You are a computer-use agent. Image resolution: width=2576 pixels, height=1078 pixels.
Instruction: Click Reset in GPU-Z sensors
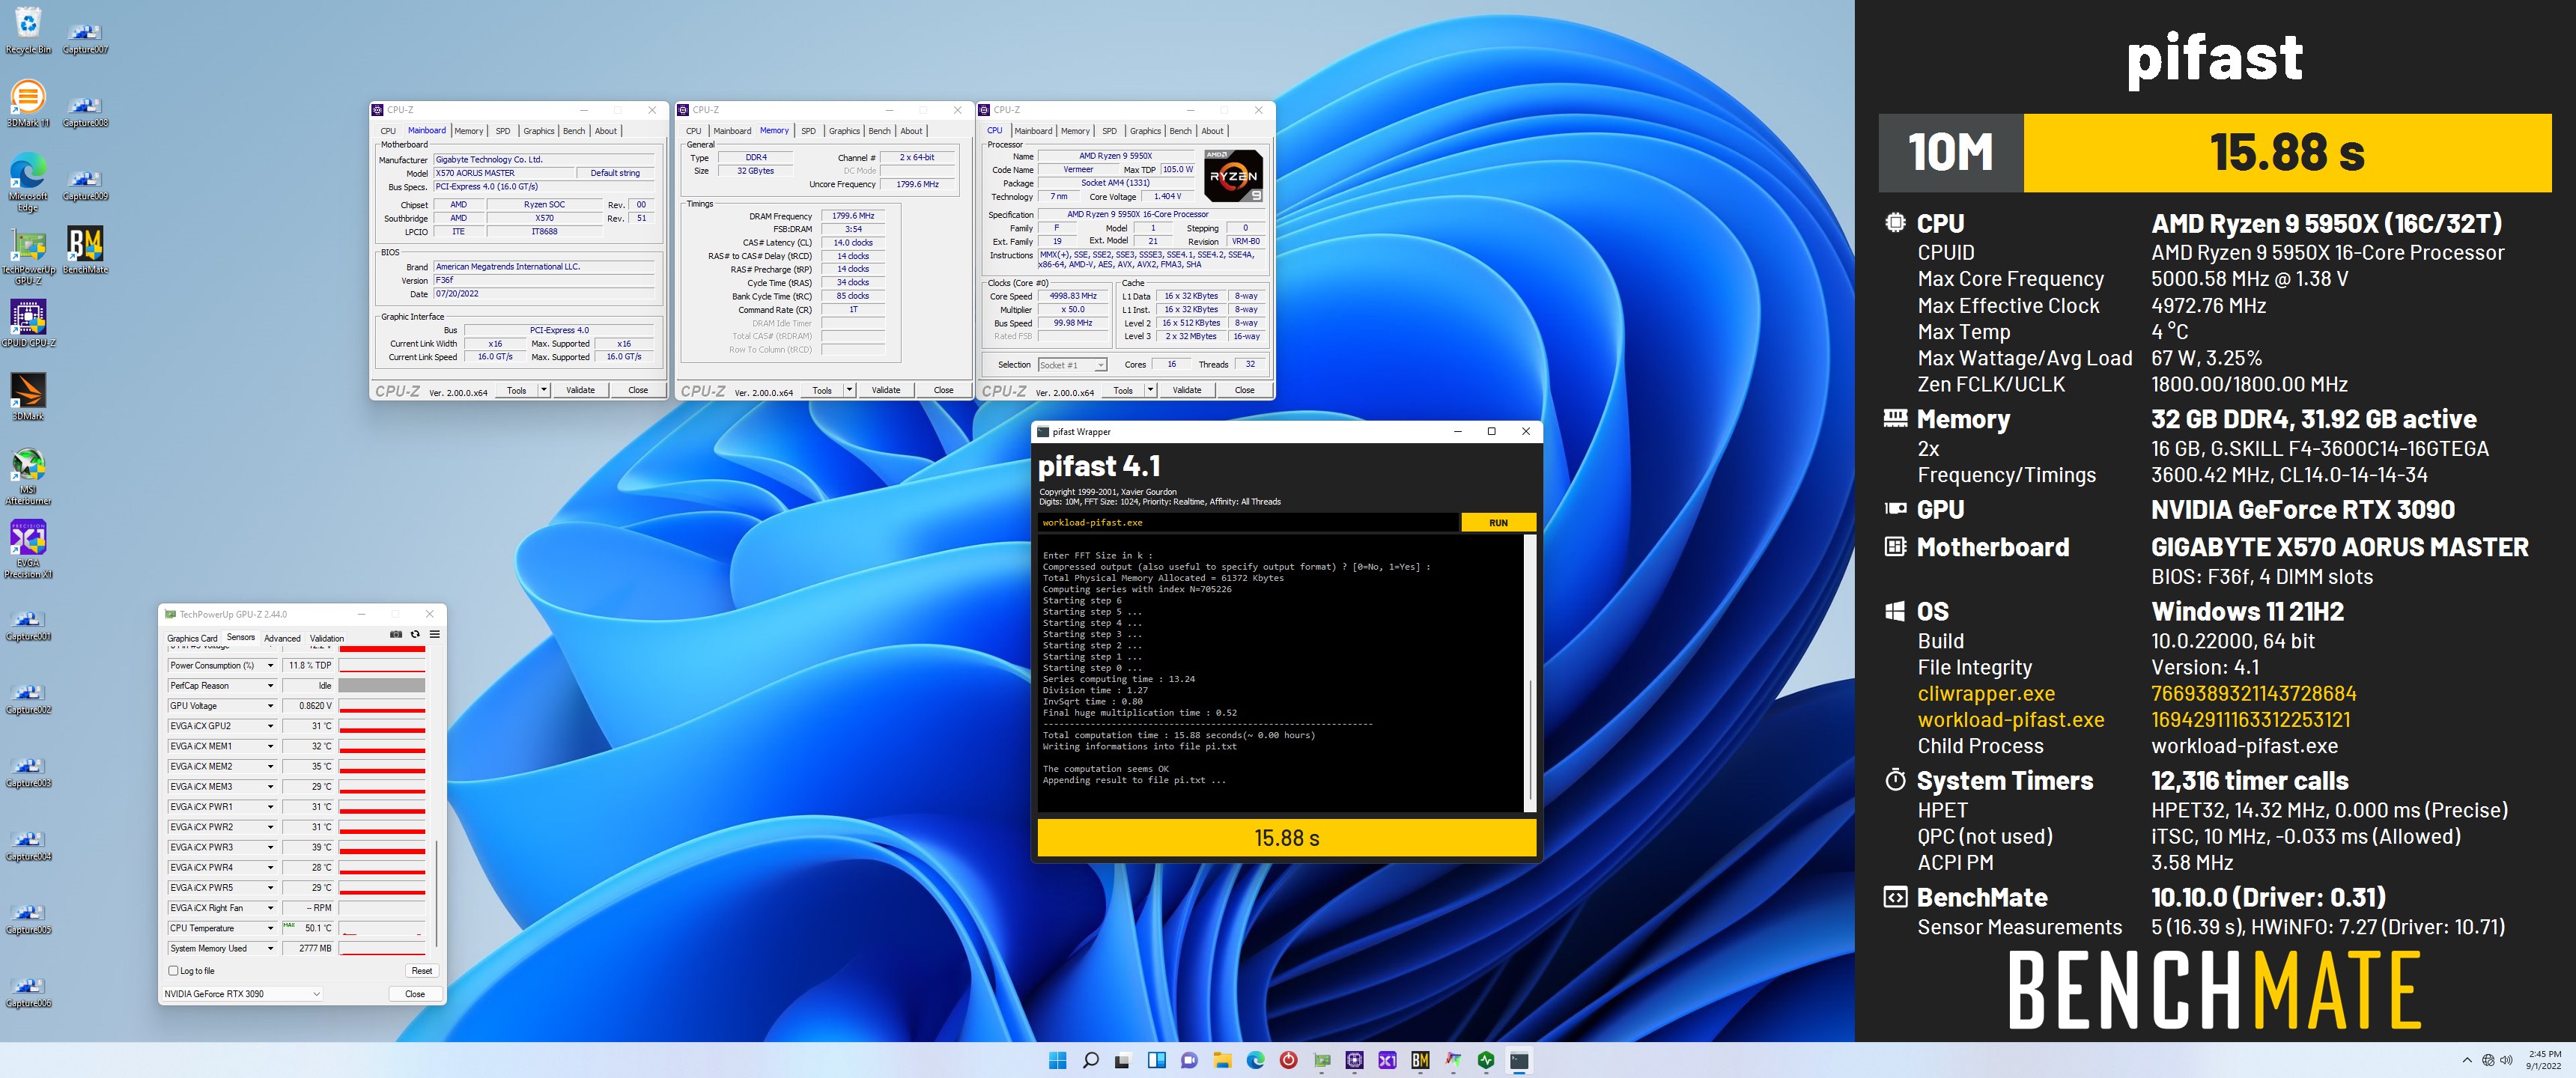click(x=422, y=970)
